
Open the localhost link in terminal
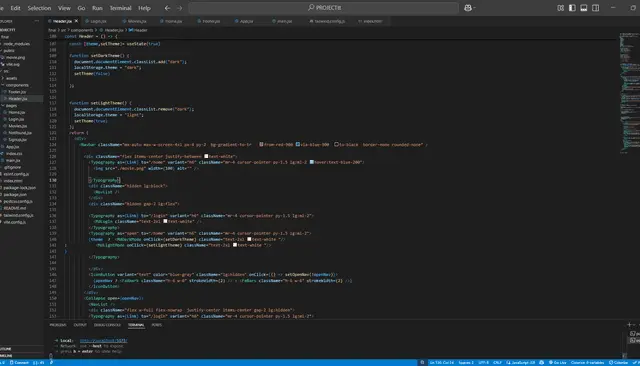[103, 340]
